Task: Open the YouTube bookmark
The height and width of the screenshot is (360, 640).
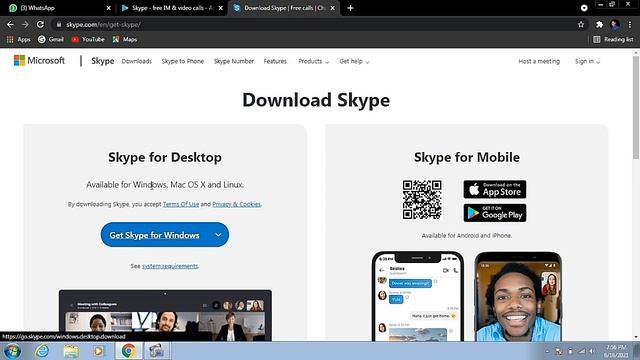Action: 88,39
